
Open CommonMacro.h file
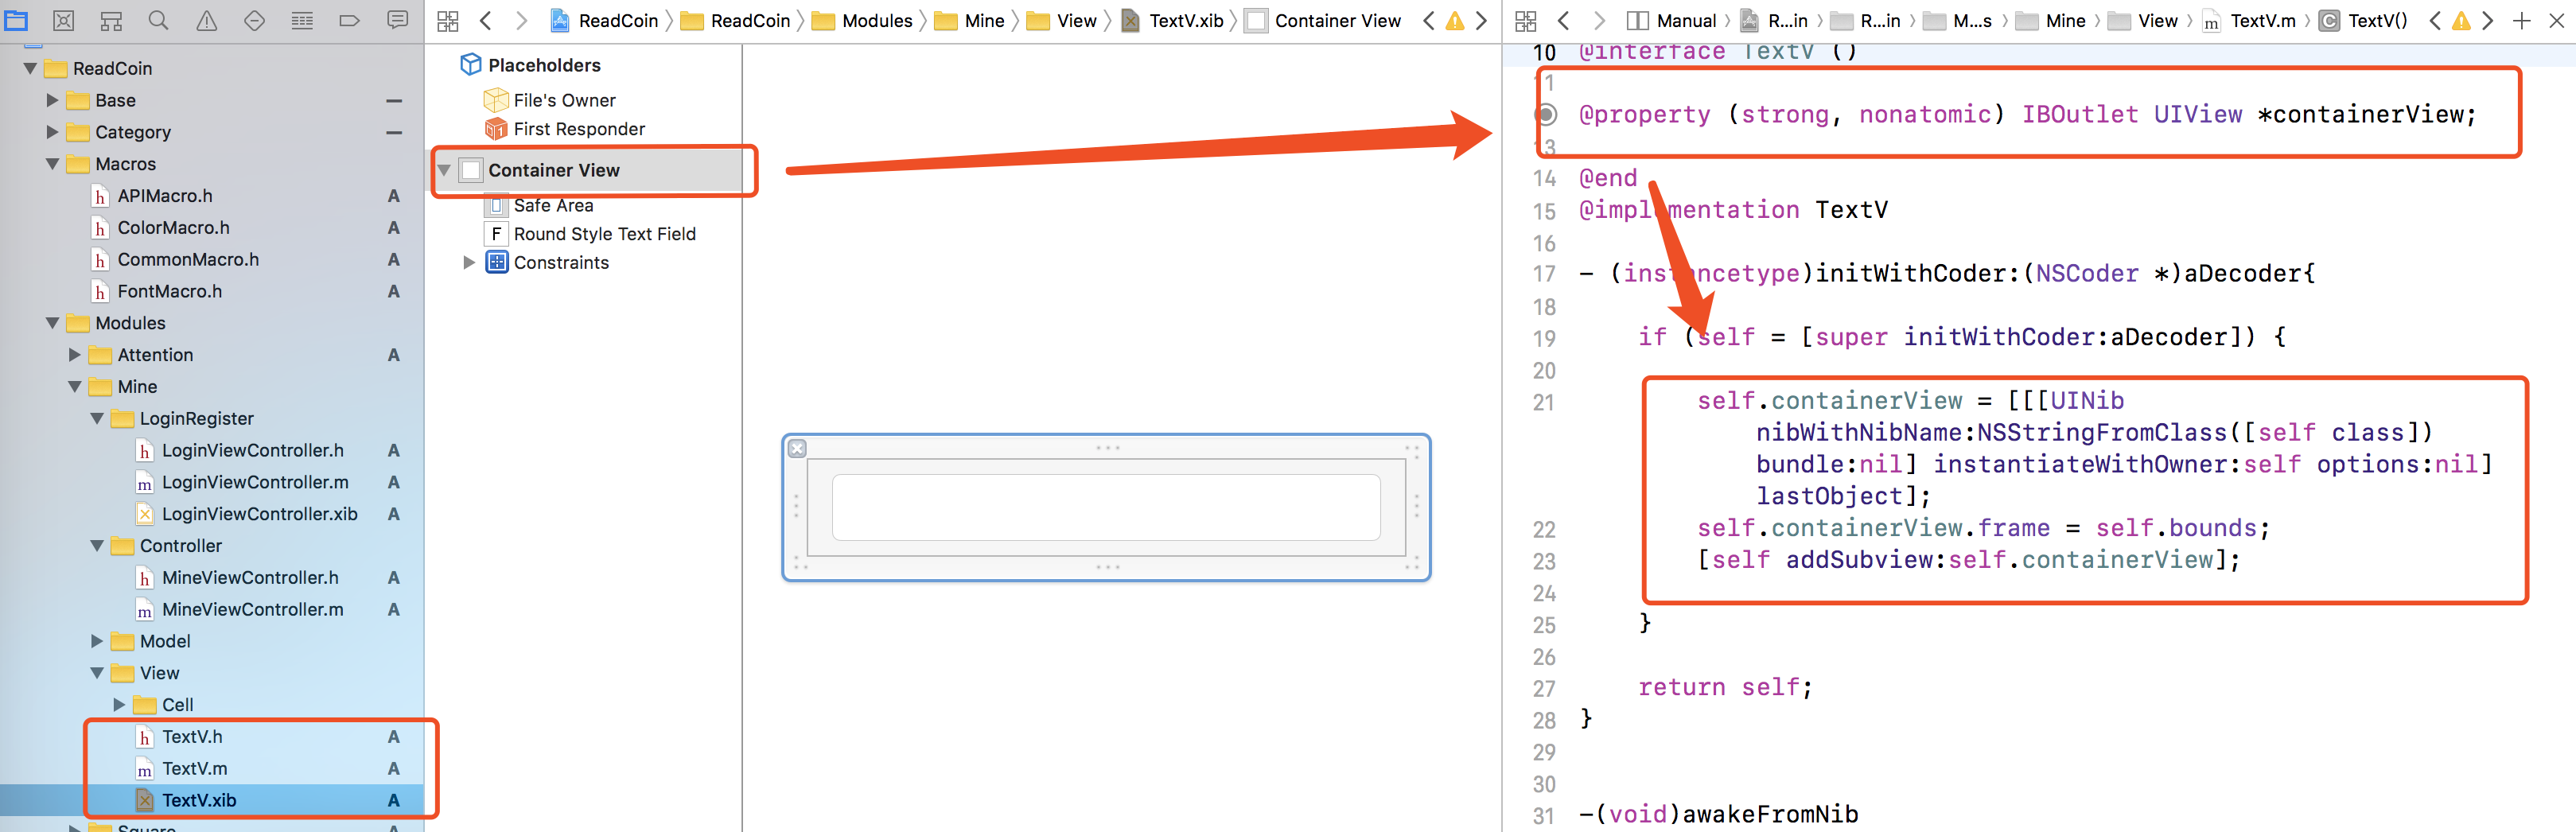pos(188,260)
